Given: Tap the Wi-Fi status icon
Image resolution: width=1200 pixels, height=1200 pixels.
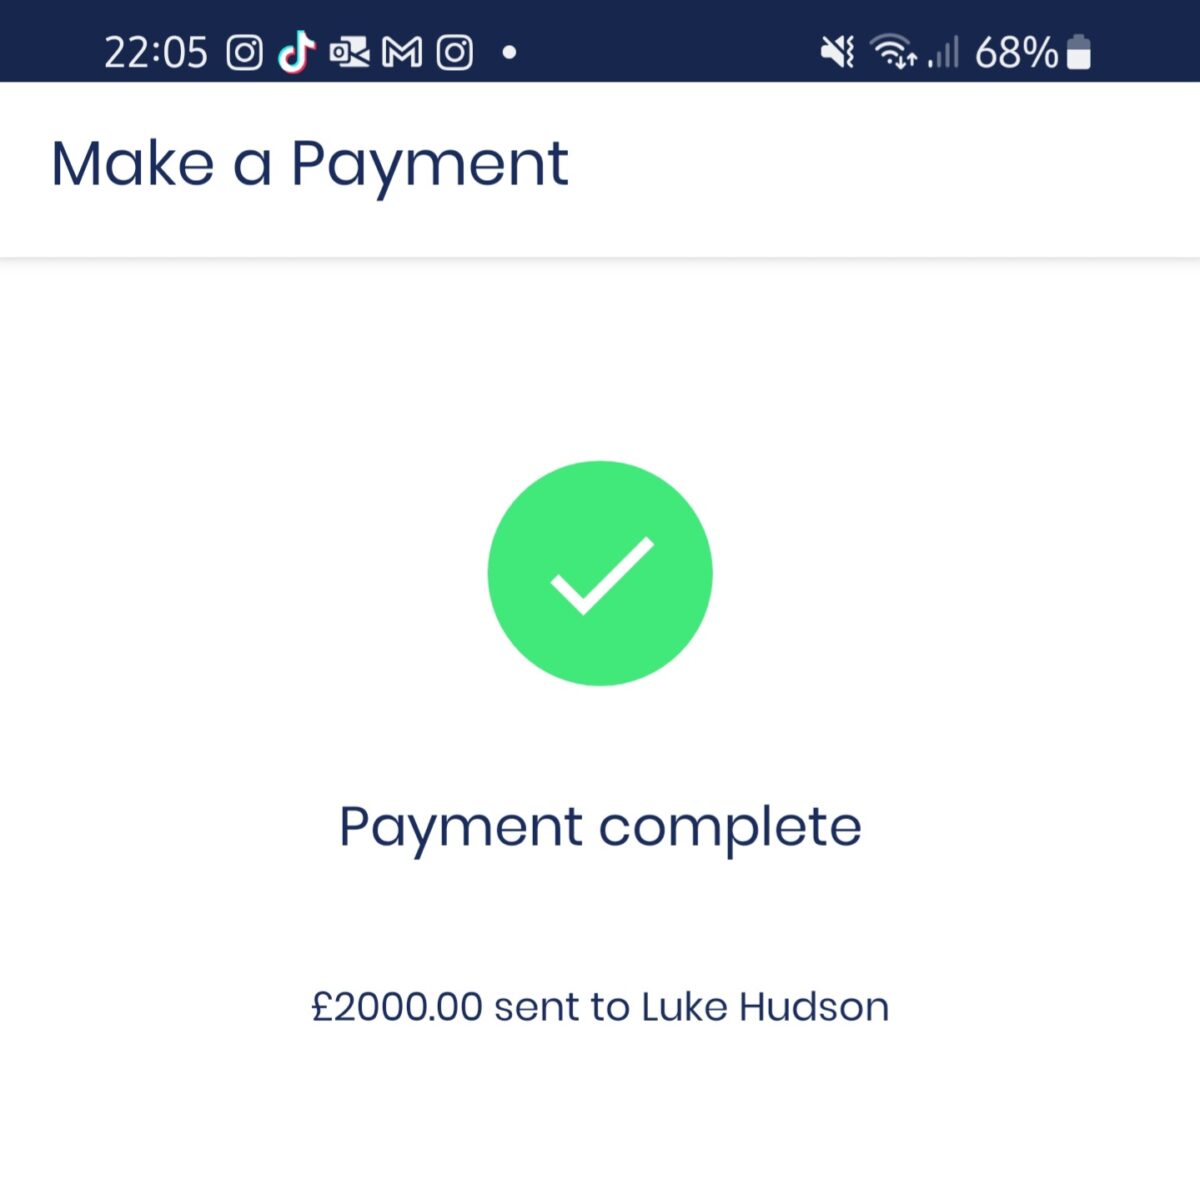Looking at the screenshot, I should click(x=893, y=52).
